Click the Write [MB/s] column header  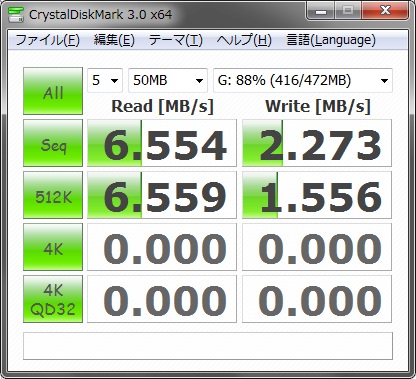click(318, 107)
